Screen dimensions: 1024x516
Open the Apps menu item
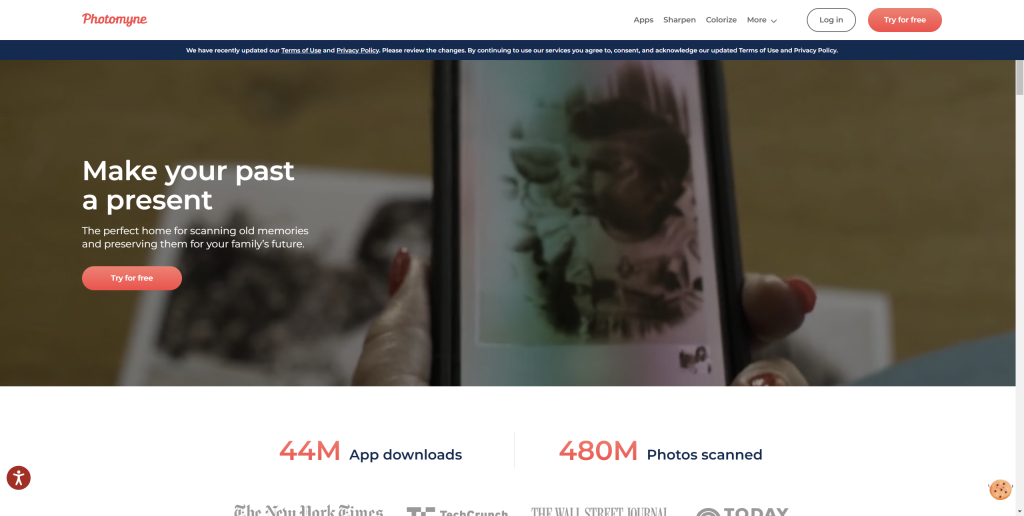(643, 20)
